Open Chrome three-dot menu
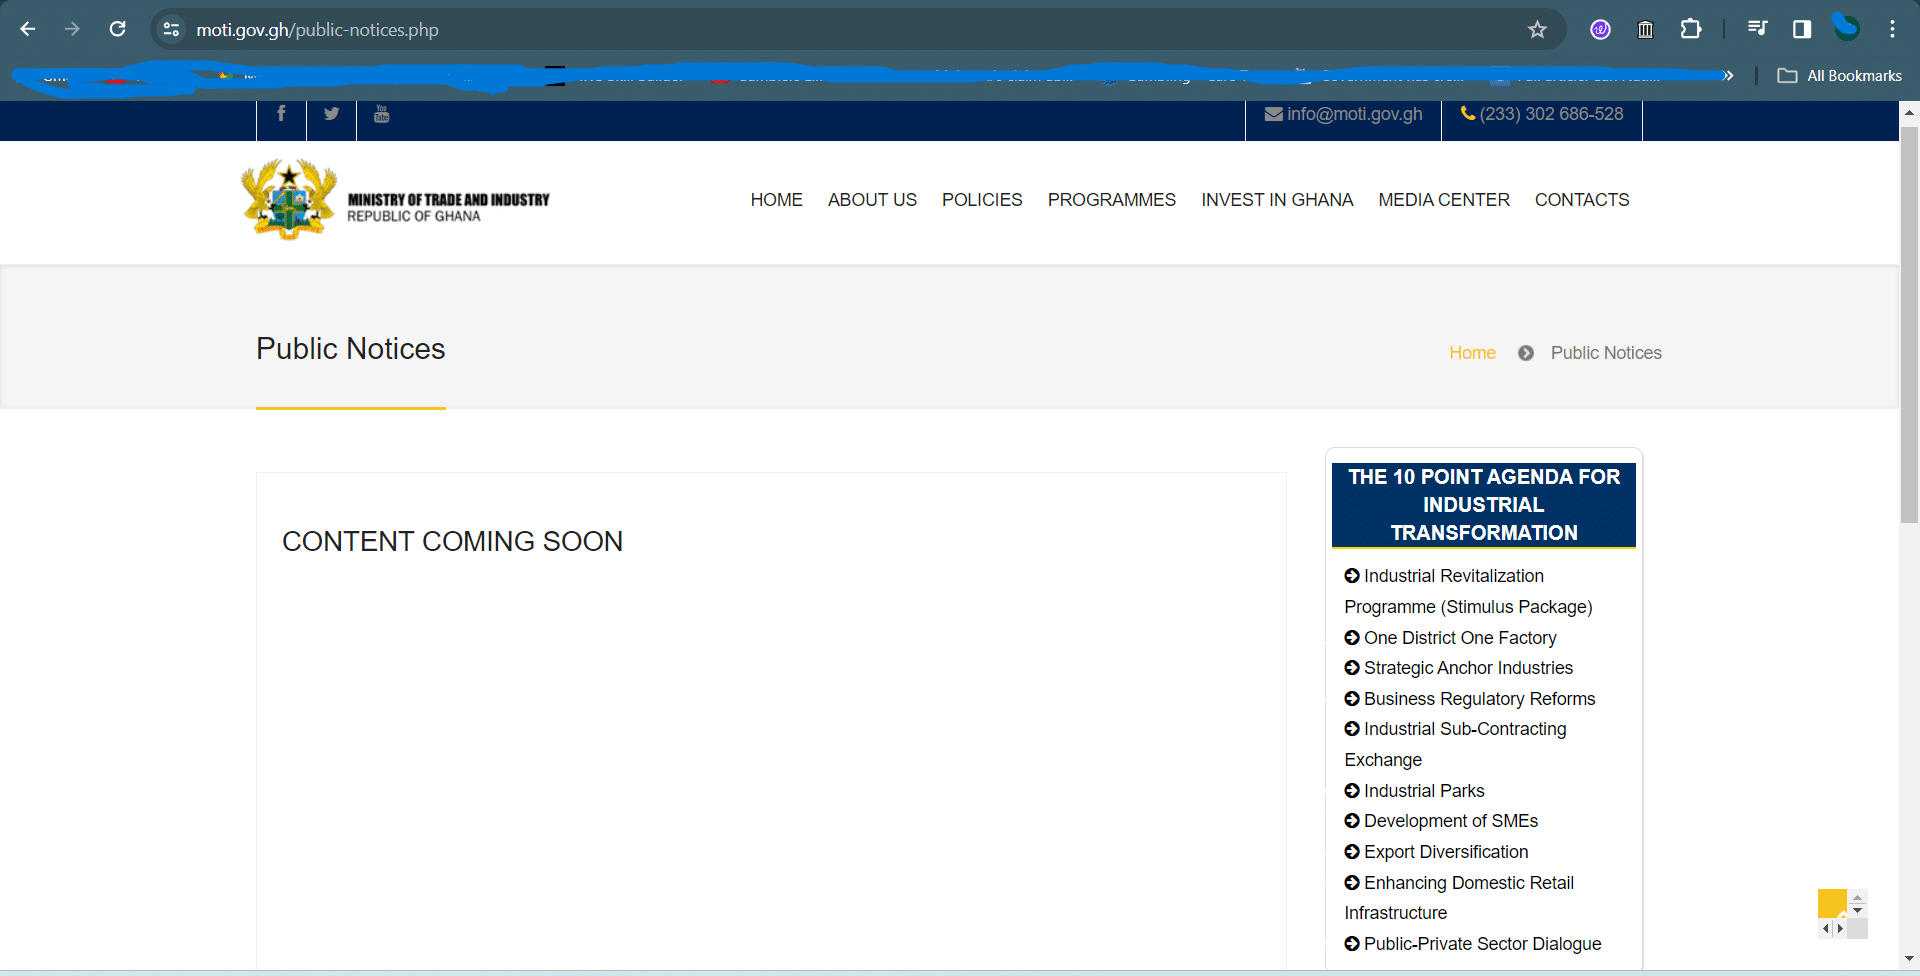The width and height of the screenshot is (1920, 976). (1892, 29)
